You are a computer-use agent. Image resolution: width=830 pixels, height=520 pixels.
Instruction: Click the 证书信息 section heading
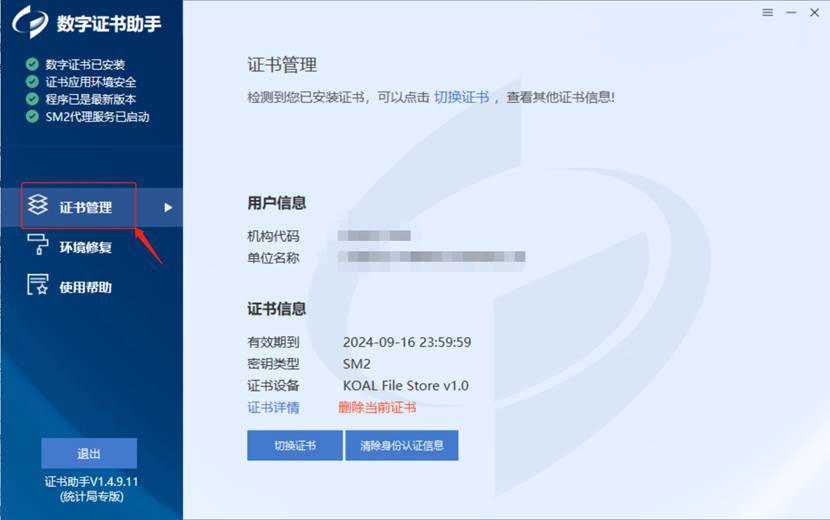(x=276, y=309)
